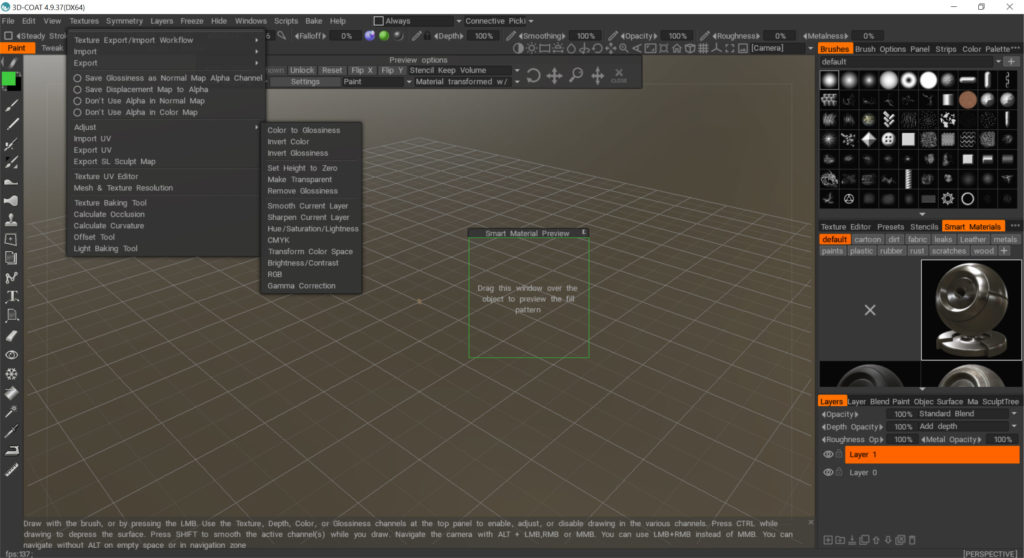This screenshot has width=1024, height=558.
Task: Select the rust smart materials folder
Action: (917, 251)
